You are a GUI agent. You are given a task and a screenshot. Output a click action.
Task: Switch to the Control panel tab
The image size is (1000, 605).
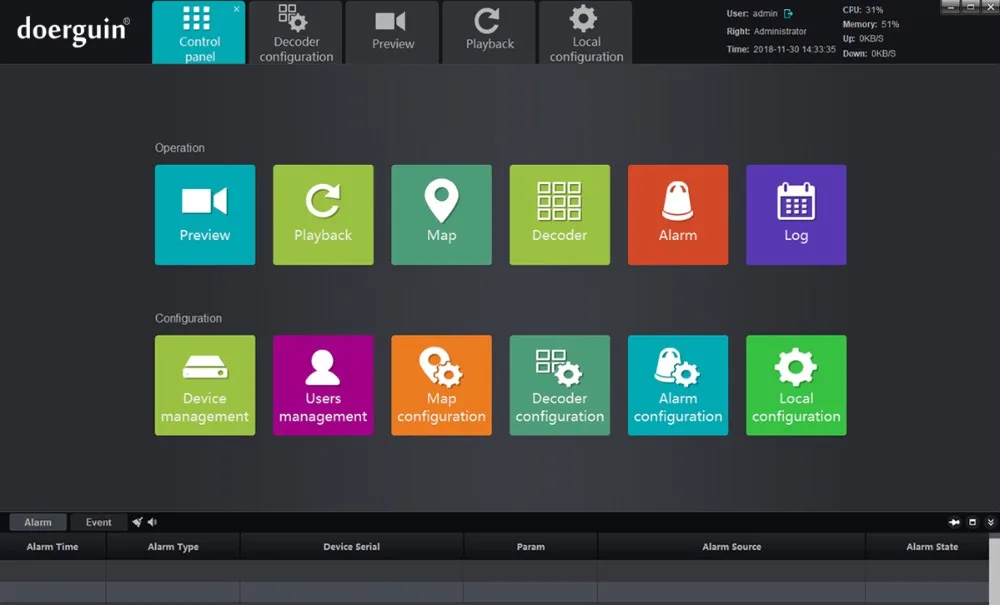click(198, 33)
